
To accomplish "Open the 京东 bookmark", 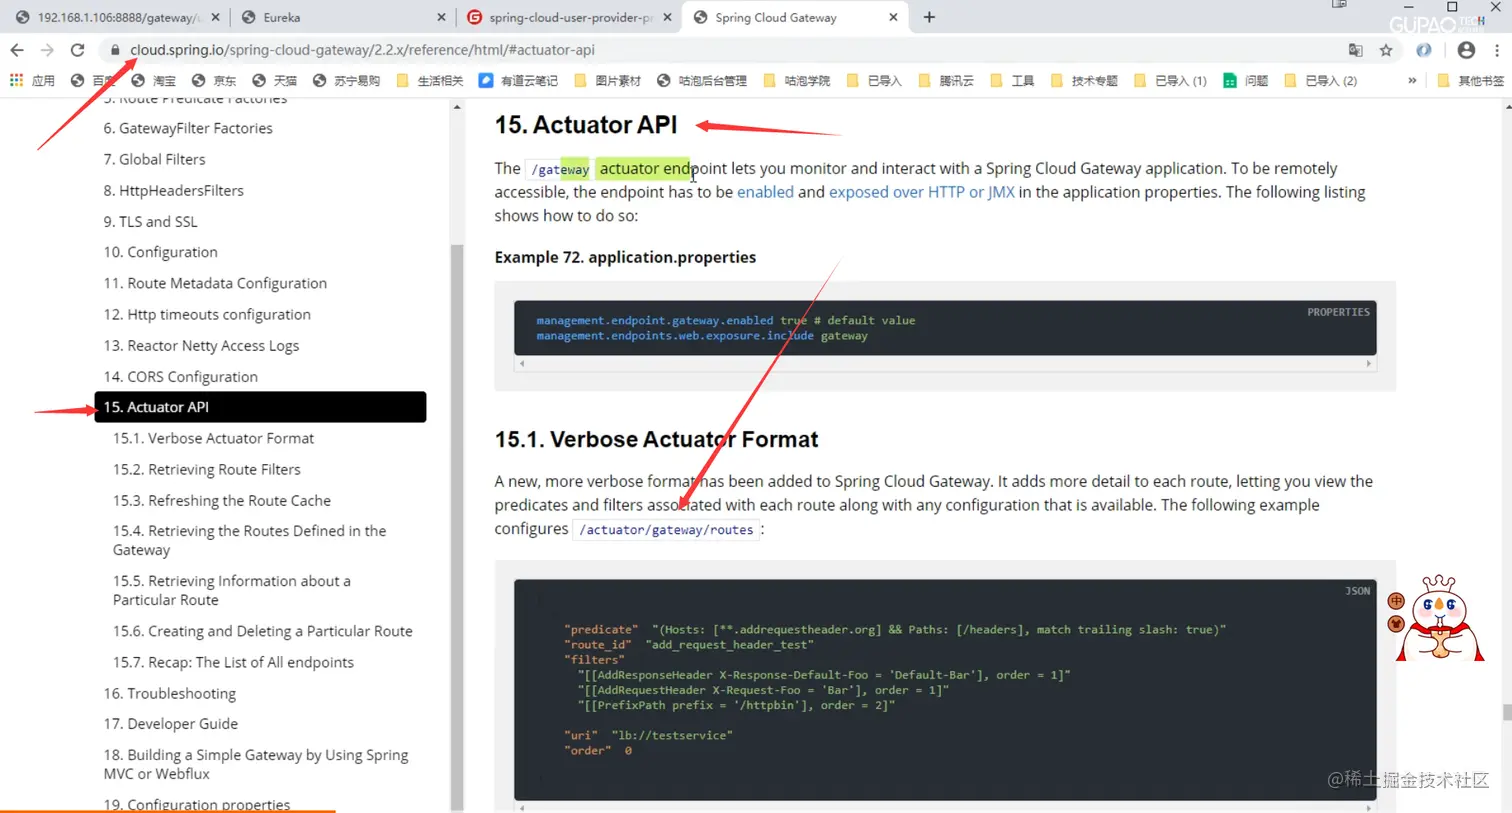I will pos(214,81).
